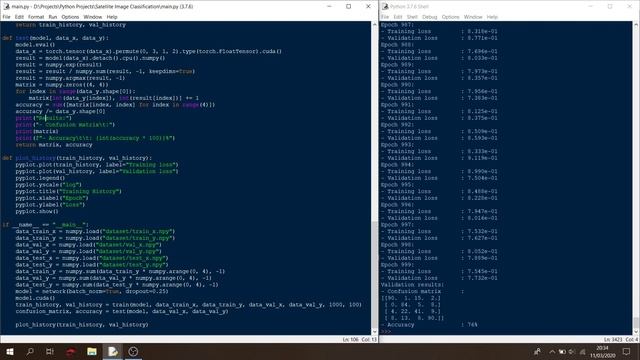Open Edit menu in Python Shell window
The height and width of the screenshot is (360, 640).
tap(398, 17)
